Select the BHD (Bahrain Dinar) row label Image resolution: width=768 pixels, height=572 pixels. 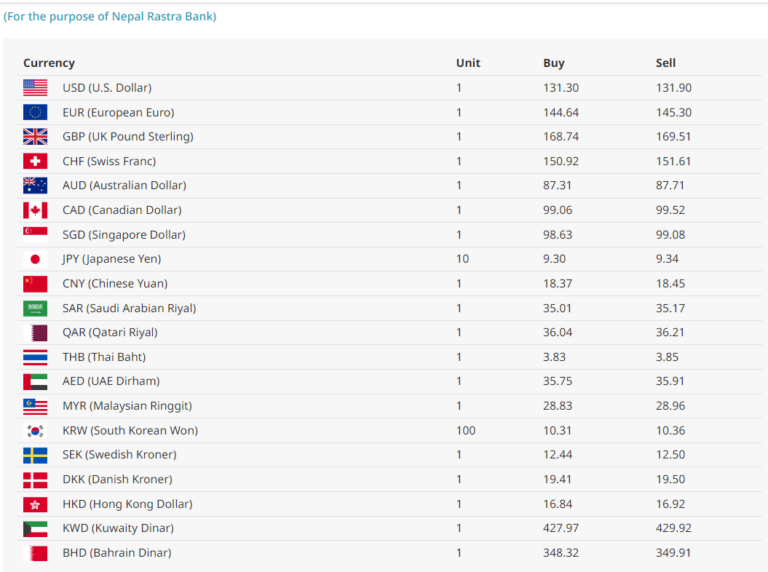pyautogui.click(x=117, y=553)
